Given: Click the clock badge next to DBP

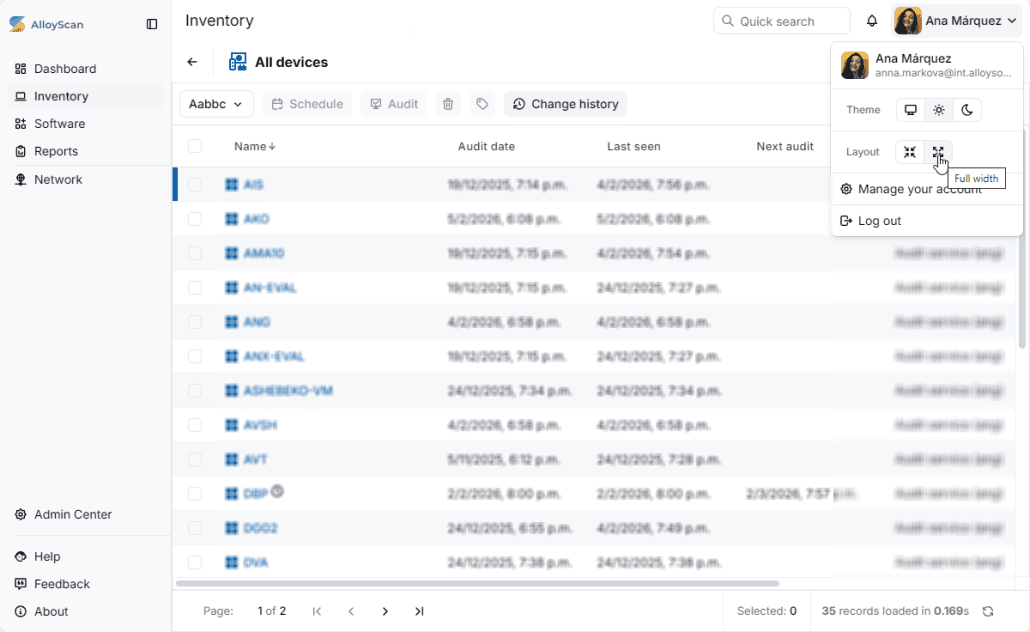Looking at the screenshot, I should (x=277, y=491).
